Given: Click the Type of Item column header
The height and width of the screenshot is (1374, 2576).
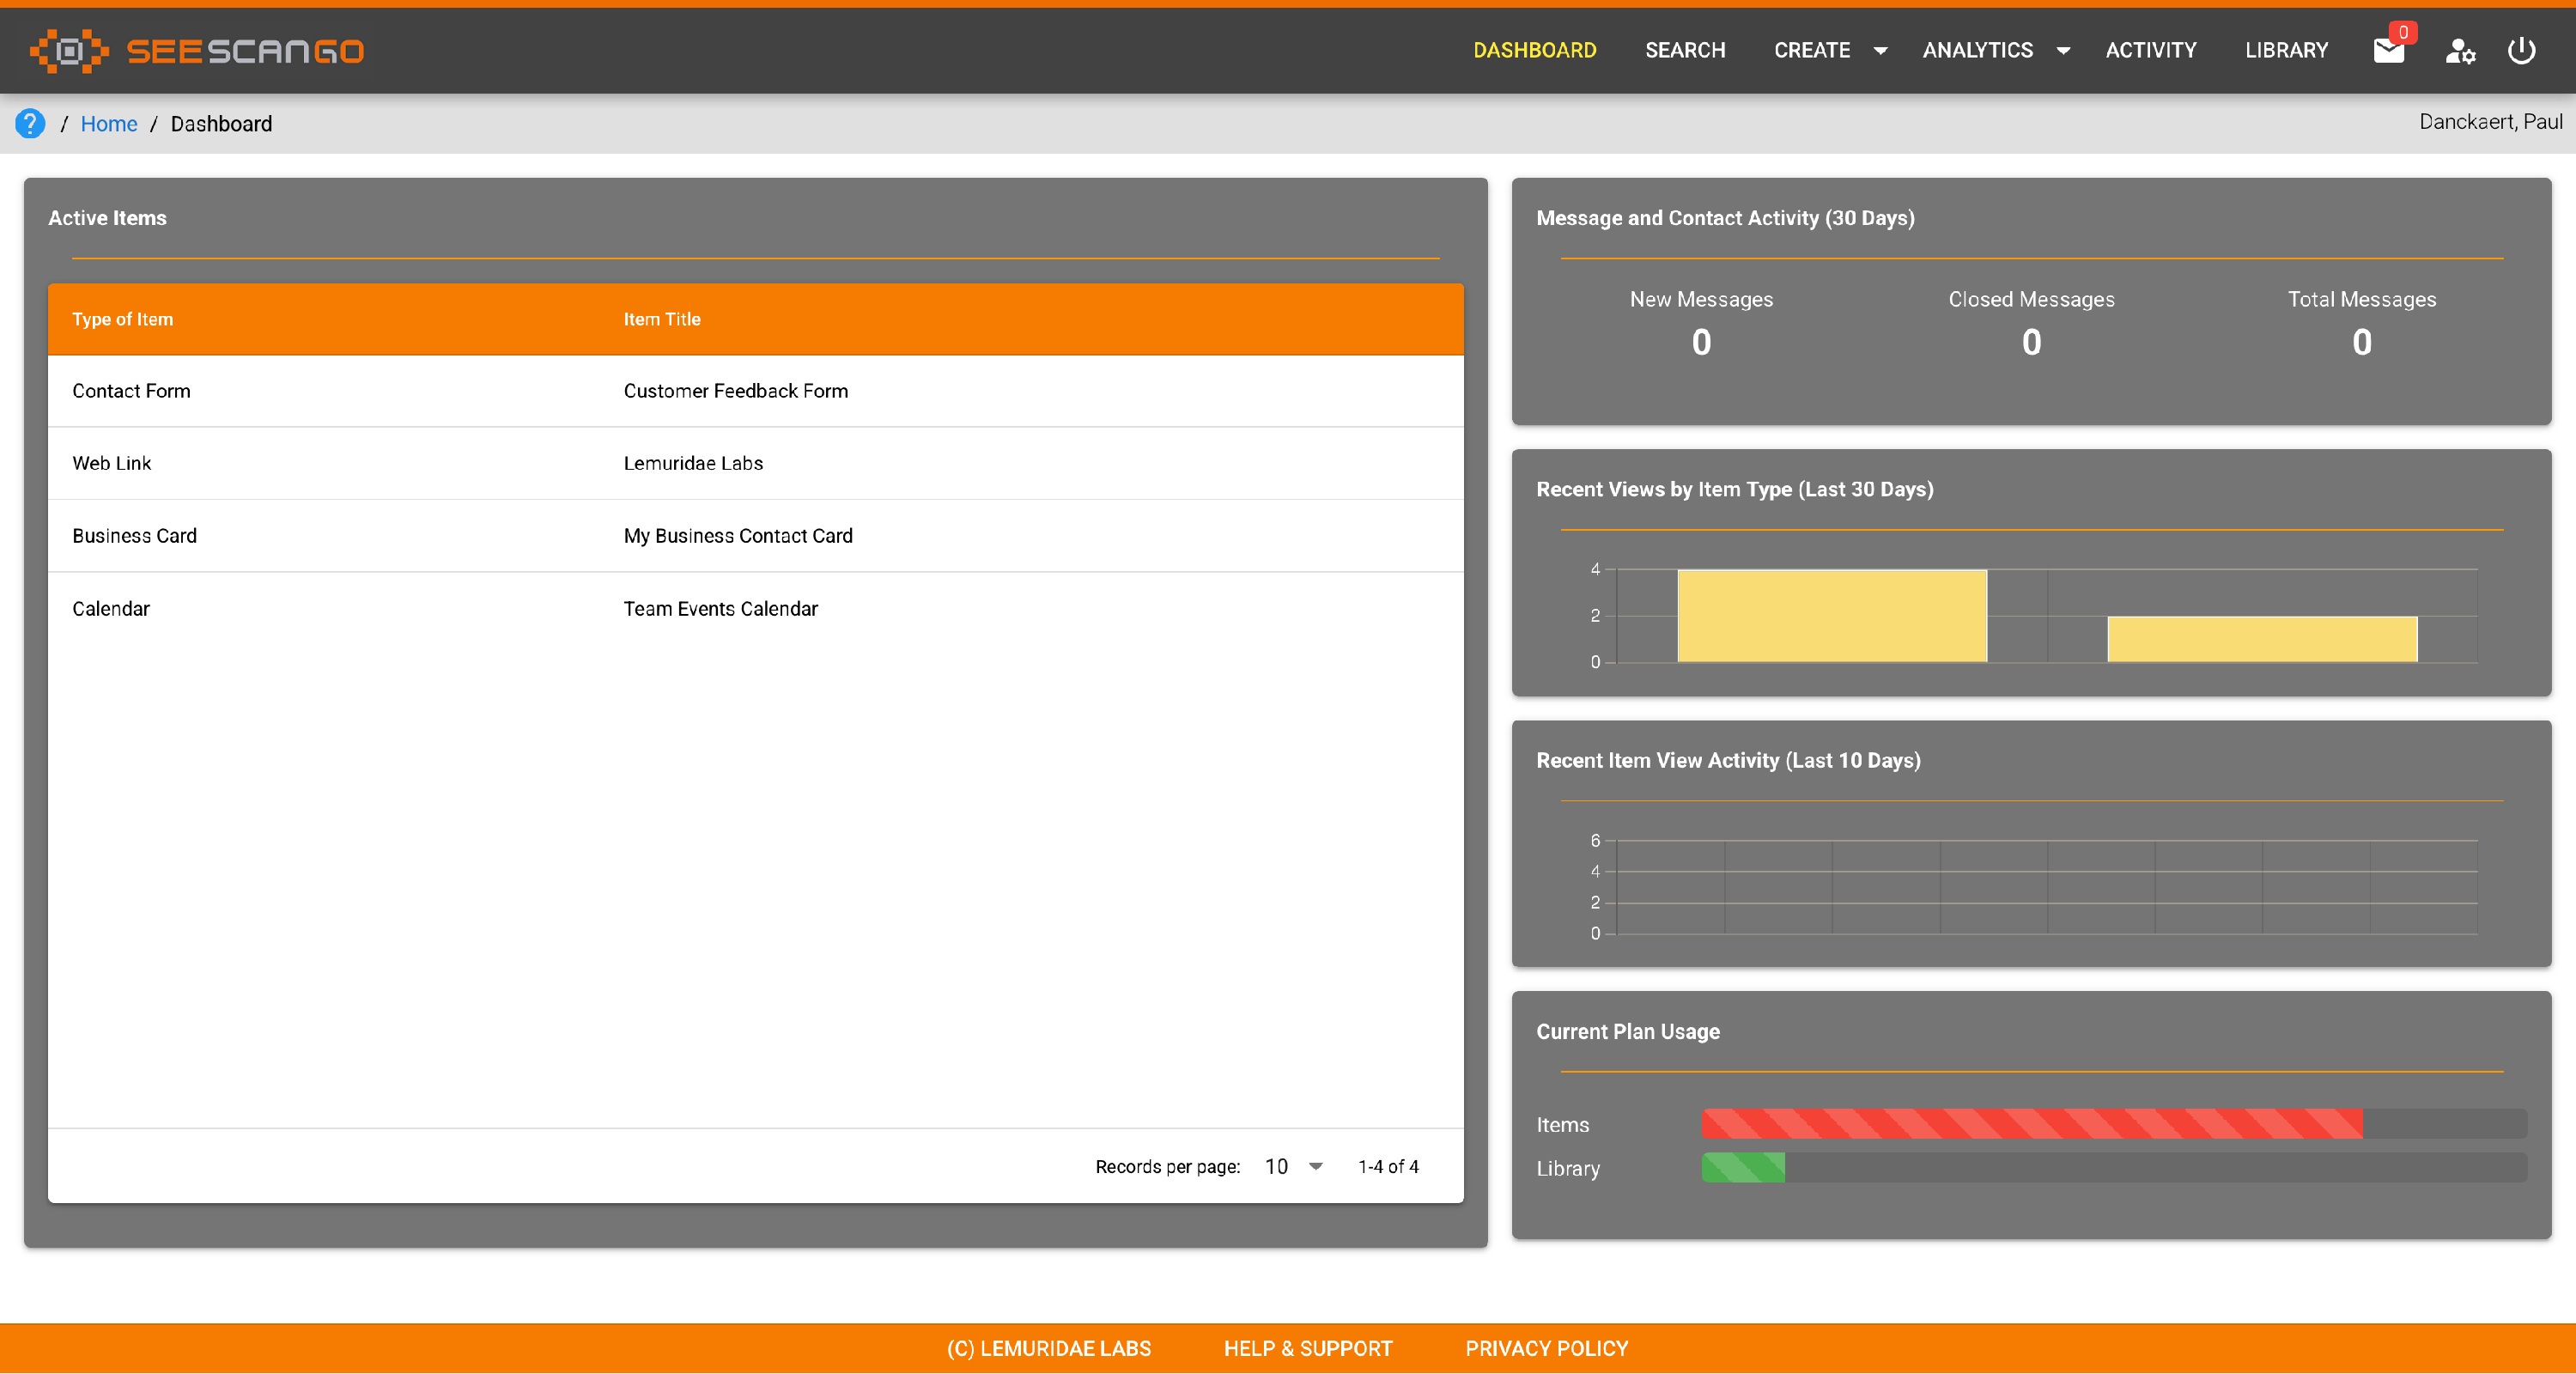Looking at the screenshot, I should coord(122,319).
